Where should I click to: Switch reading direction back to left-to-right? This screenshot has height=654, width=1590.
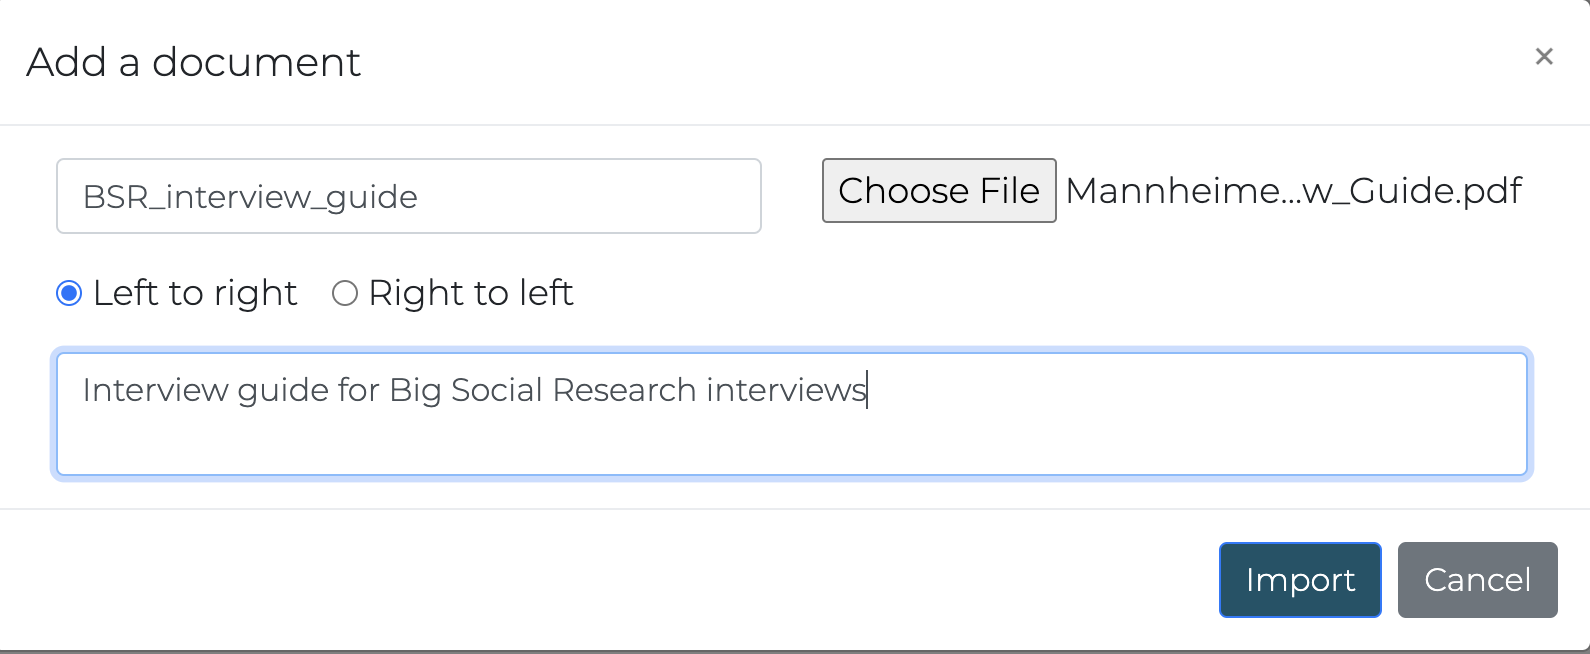tap(68, 293)
